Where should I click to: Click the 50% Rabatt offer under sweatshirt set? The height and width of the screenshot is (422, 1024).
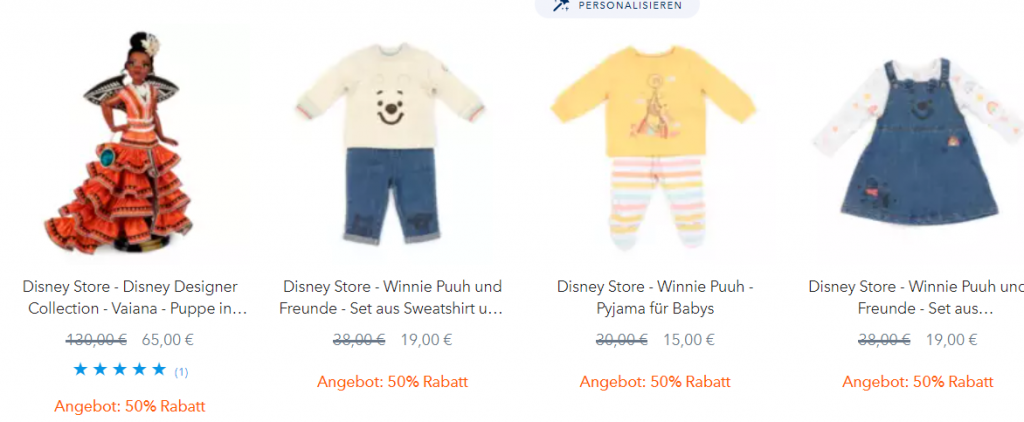pyautogui.click(x=392, y=381)
